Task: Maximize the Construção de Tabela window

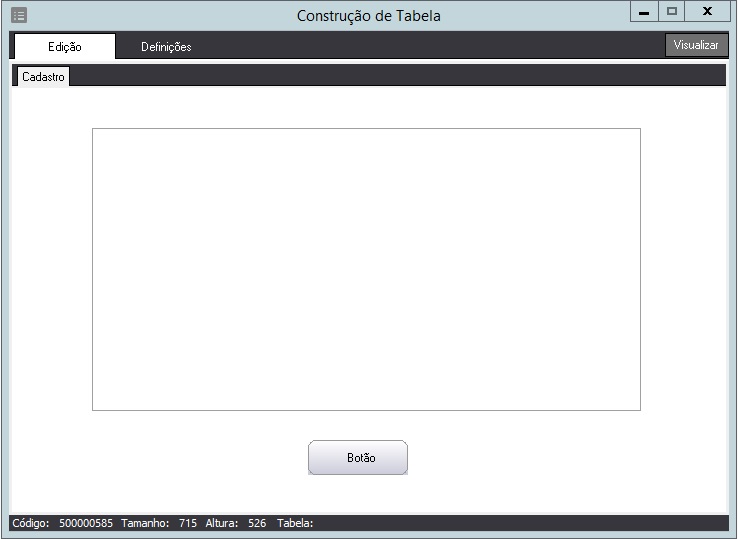Action: click(x=672, y=12)
